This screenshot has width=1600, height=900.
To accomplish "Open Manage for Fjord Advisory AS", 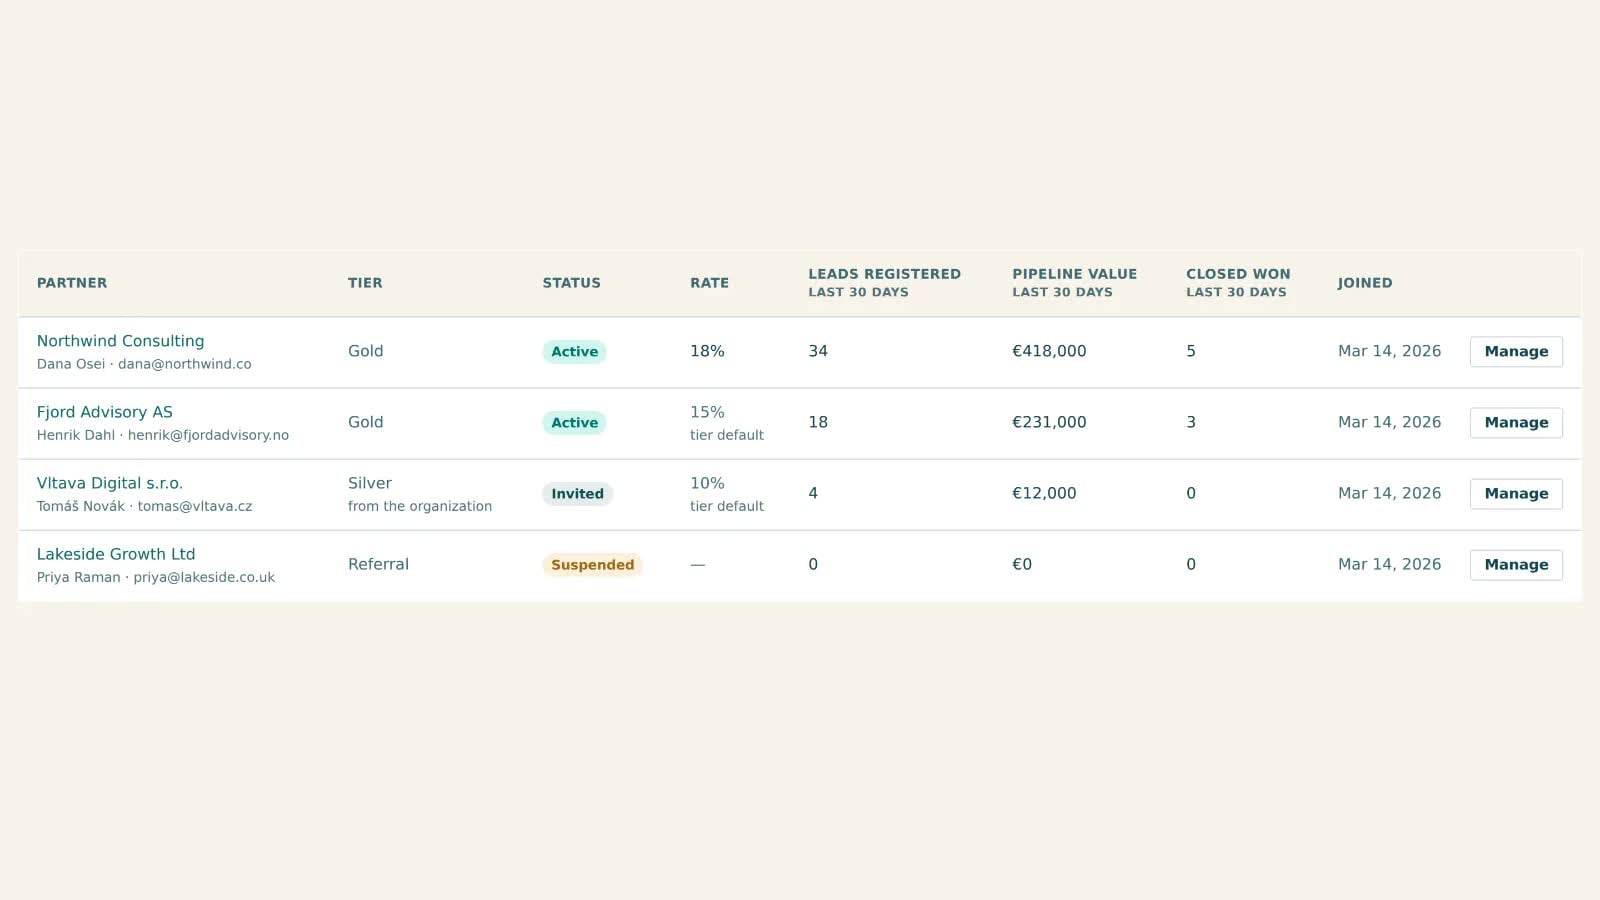I will 1516,423.
